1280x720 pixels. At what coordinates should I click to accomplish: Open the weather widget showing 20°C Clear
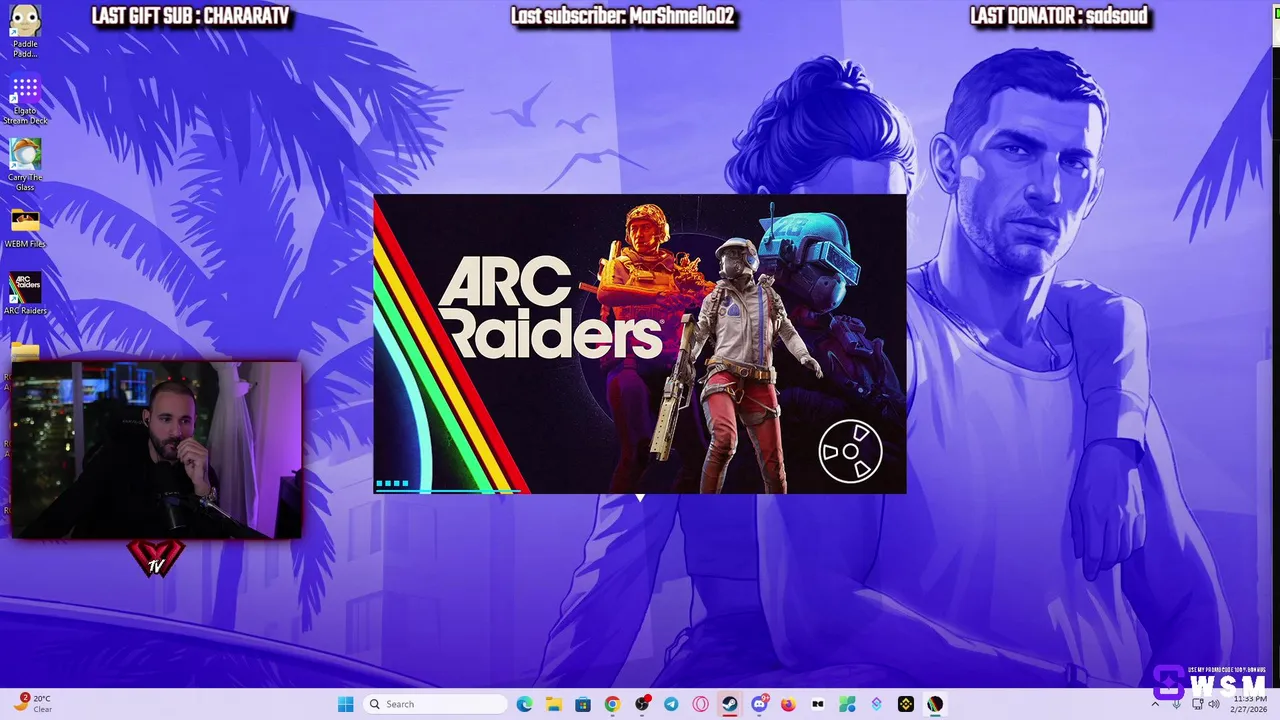[x=34, y=704]
